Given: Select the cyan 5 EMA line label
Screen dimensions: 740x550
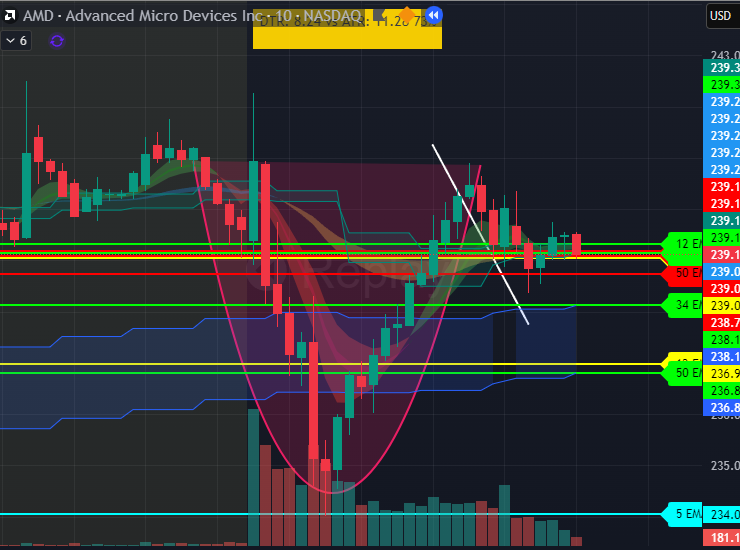Looking at the screenshot, I should click(682, 514).
